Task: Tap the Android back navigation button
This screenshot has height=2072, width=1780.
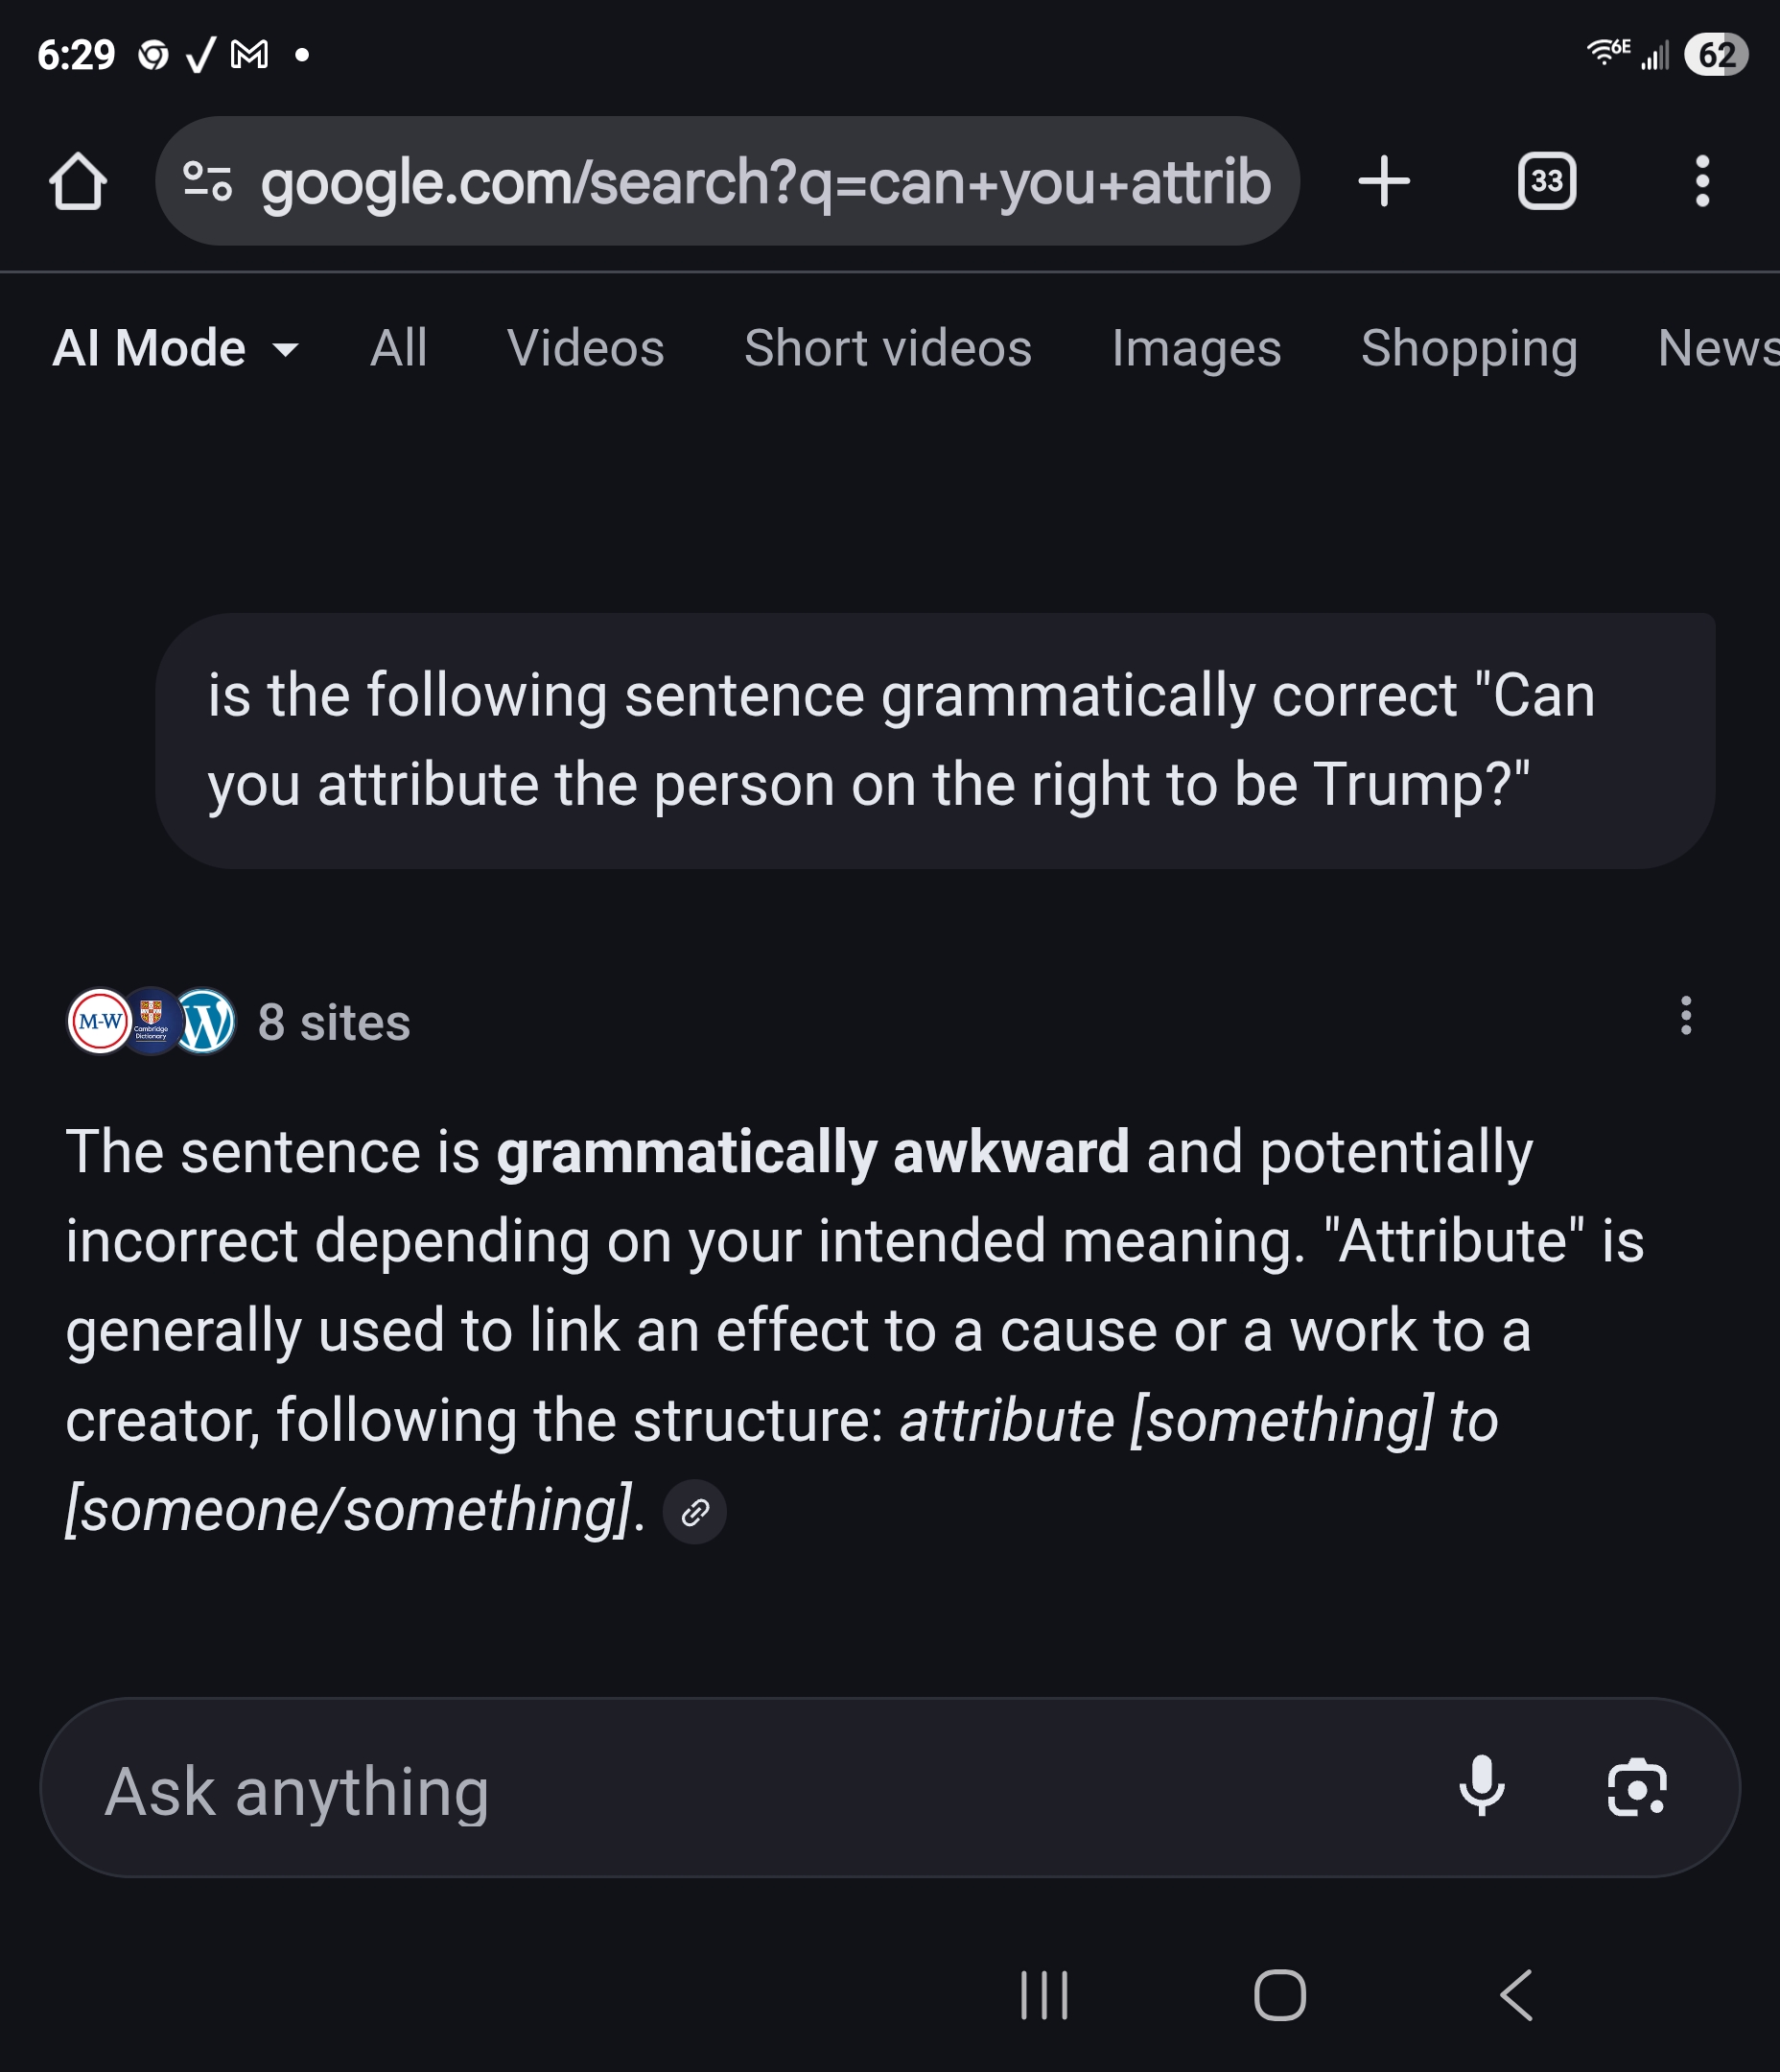Action: (x=1517, y=1995)
